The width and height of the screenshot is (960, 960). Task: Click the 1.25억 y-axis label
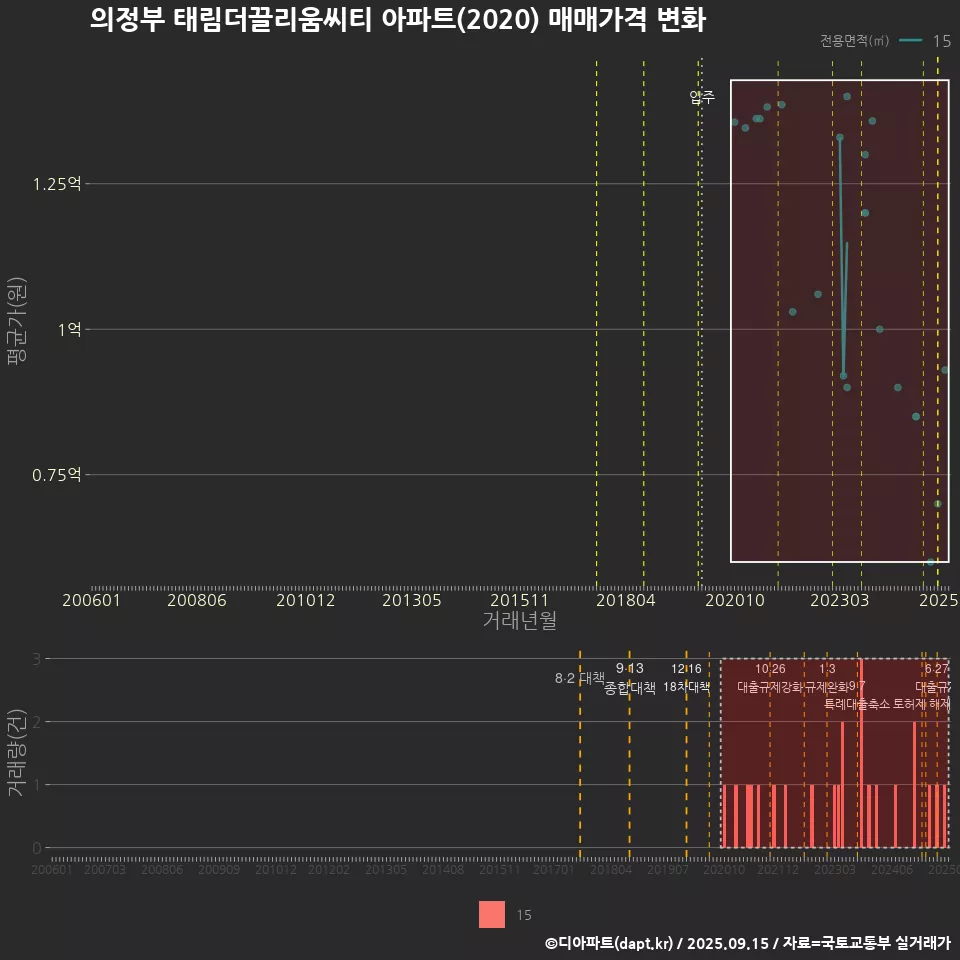pyautogui.click(x=58, y=184)
